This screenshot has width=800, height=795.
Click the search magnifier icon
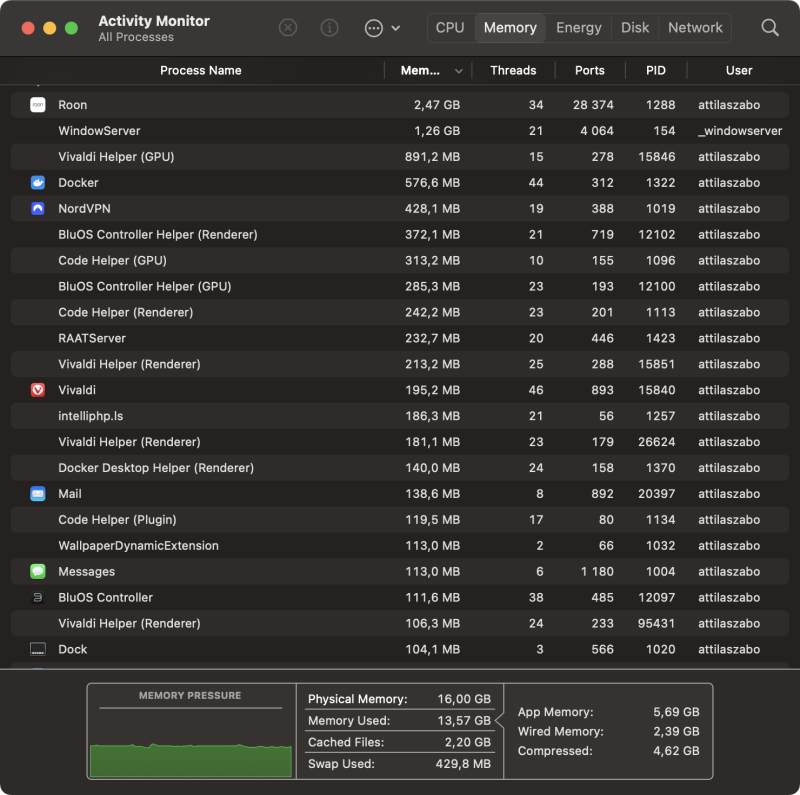click(x=770, y=28)
